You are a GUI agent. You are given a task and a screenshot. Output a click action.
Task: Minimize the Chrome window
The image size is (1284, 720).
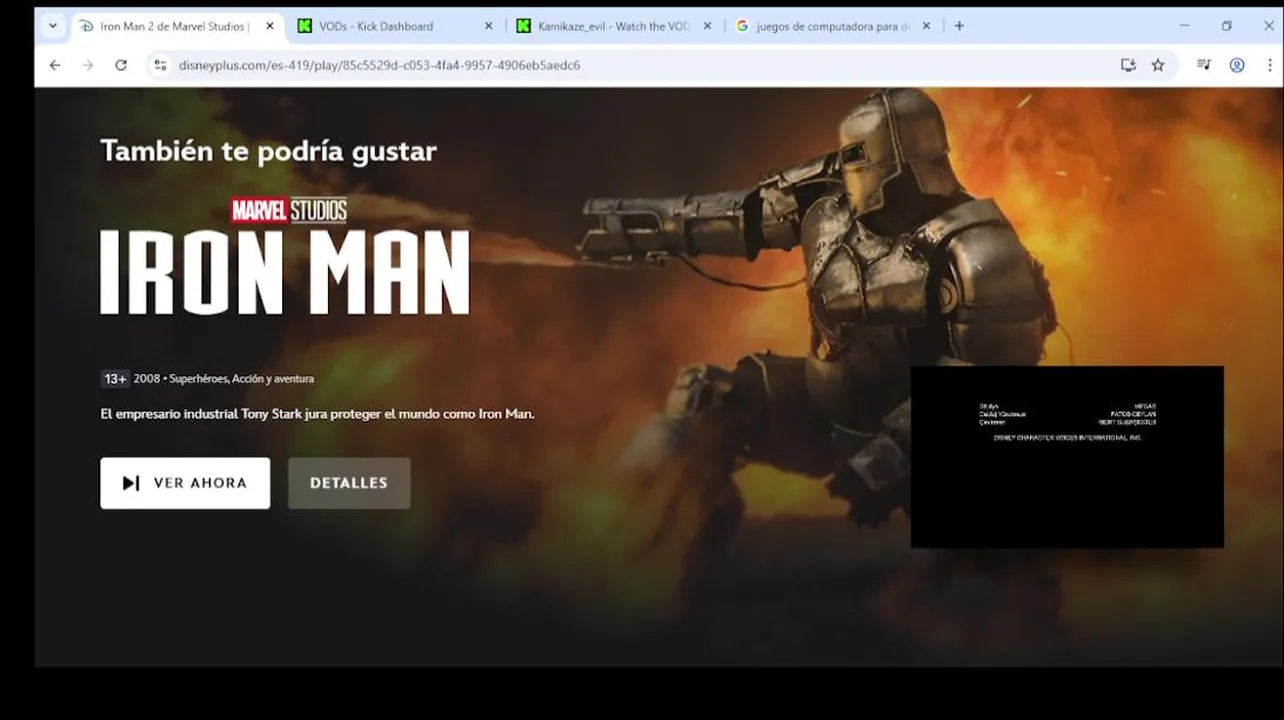(x=1184, y=26)
